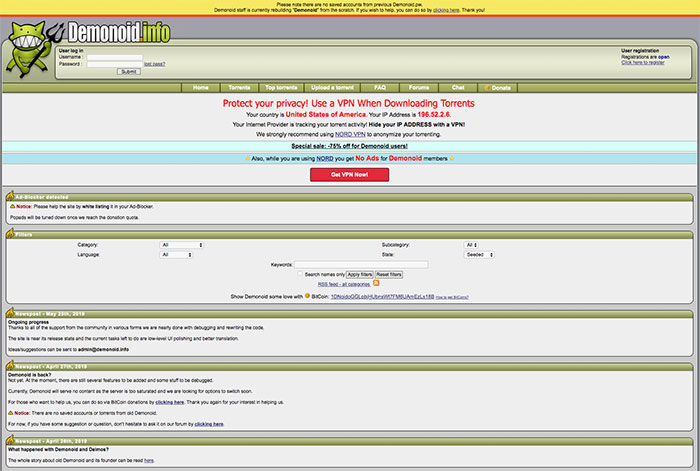The image size is (700, 471).
Task: Click 'clicking here' BitCoin donations link
Action: (170, 402)
